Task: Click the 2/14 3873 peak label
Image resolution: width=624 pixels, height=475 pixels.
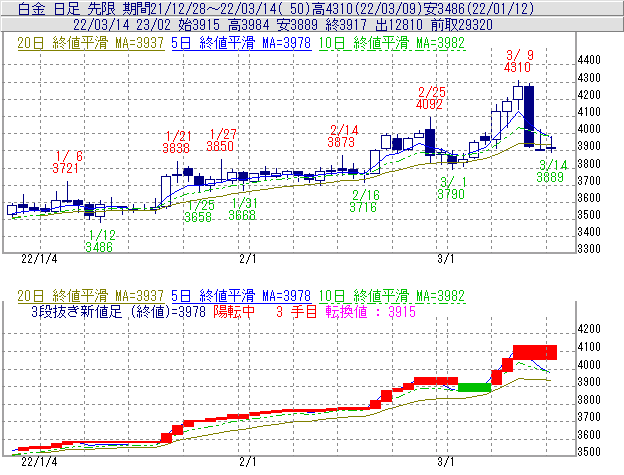Action: pyautogui.click(x=342, y=136)
